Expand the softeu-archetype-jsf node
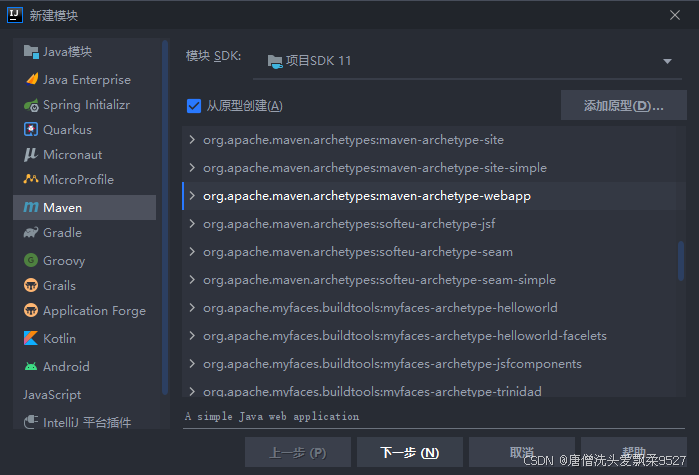This screenshot has width=699, height=475. tap(192, 223)
